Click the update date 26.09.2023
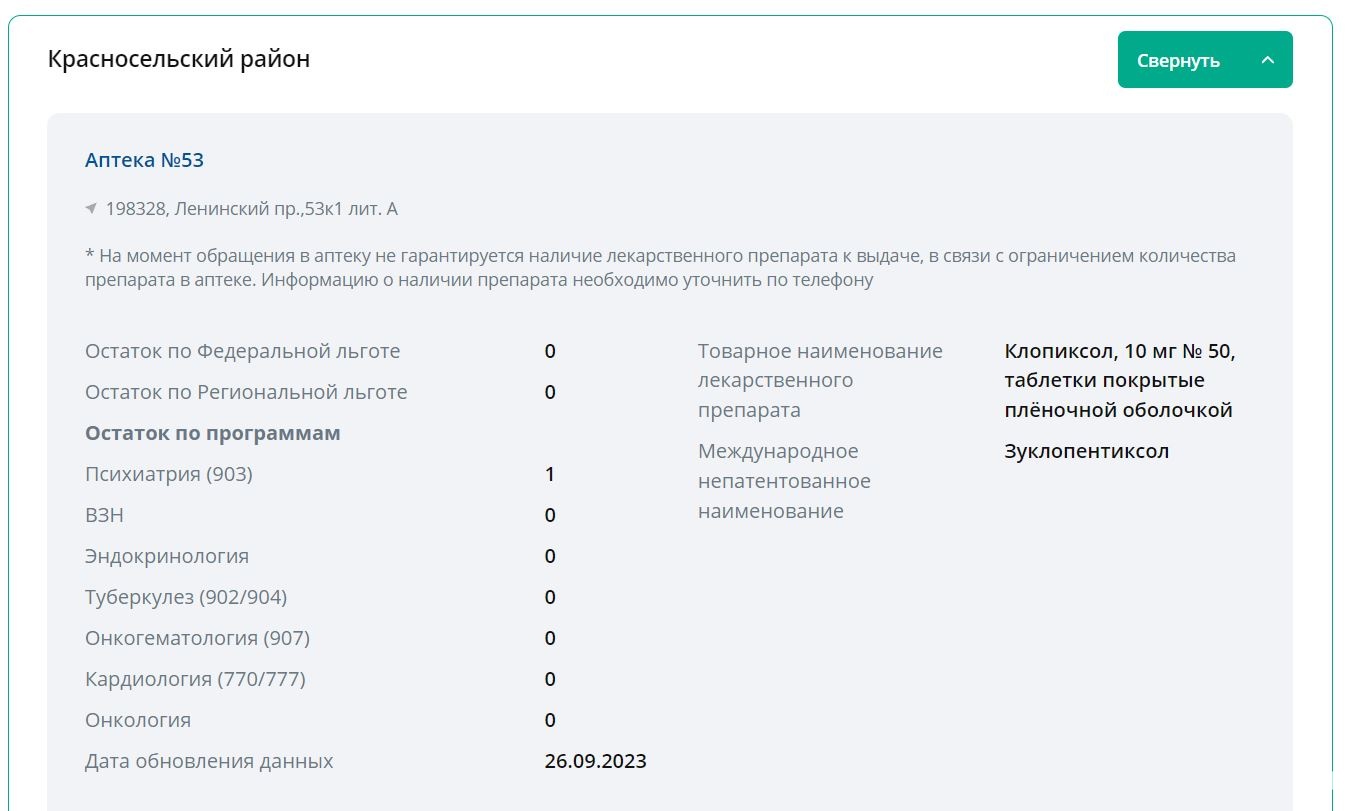The image size is (1372, 811). [x=595, y=761]
